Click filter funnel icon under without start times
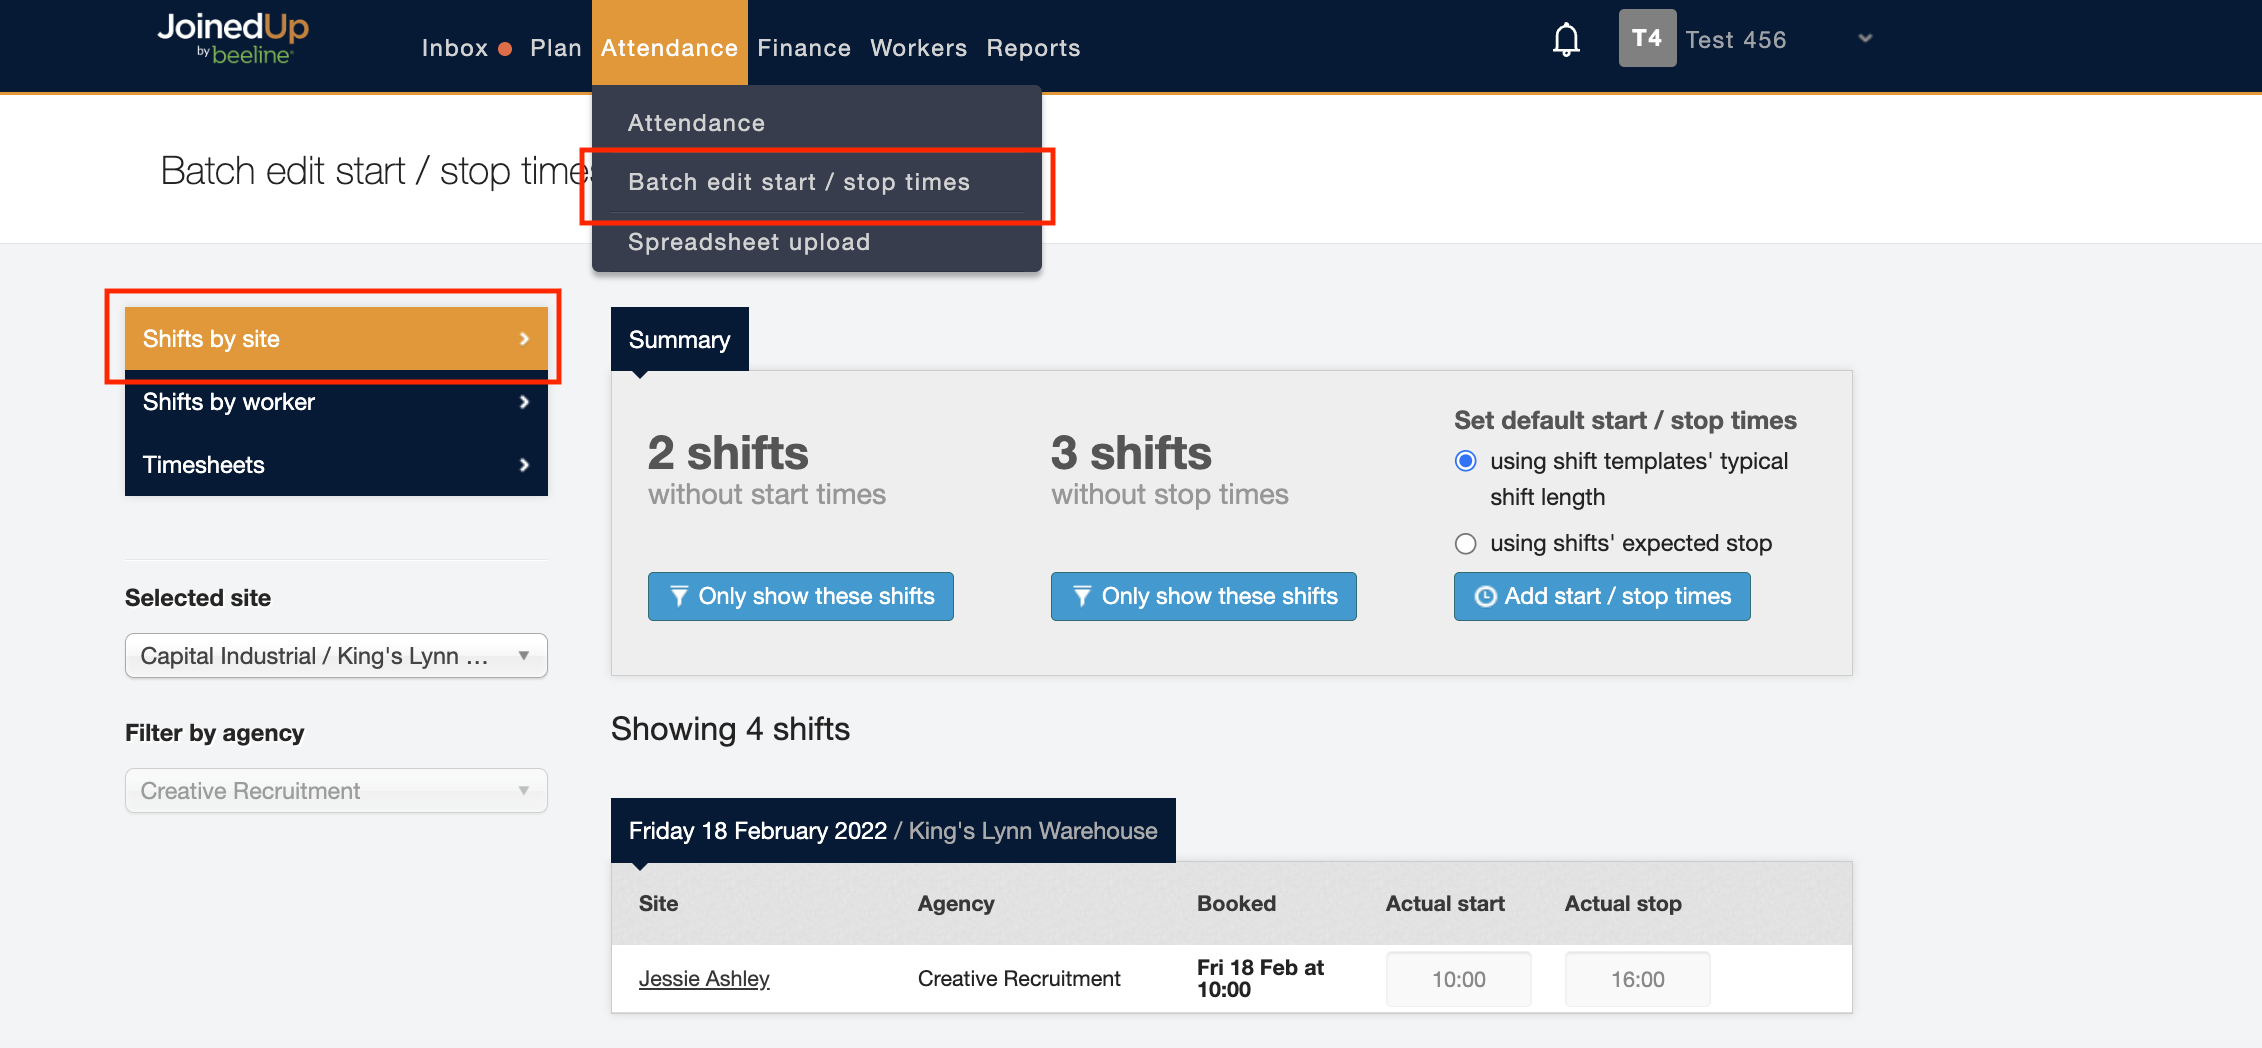The height and width of the screenshot is (1048, 2262). pyautogui.click(x=679, y=597)
